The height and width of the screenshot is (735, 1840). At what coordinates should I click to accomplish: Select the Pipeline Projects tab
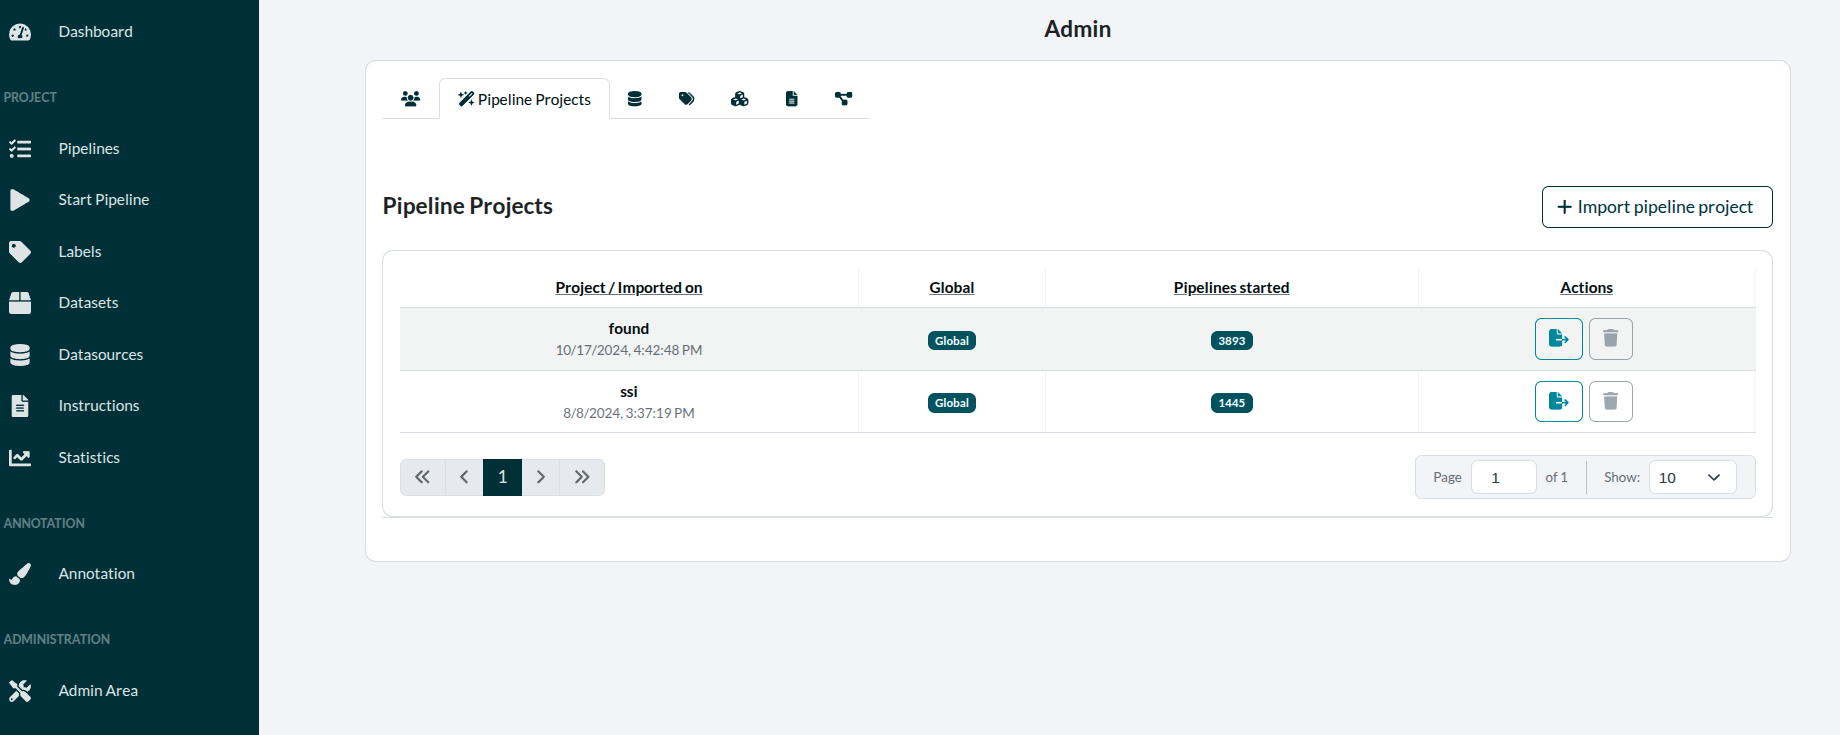click(x=525, y=99)
